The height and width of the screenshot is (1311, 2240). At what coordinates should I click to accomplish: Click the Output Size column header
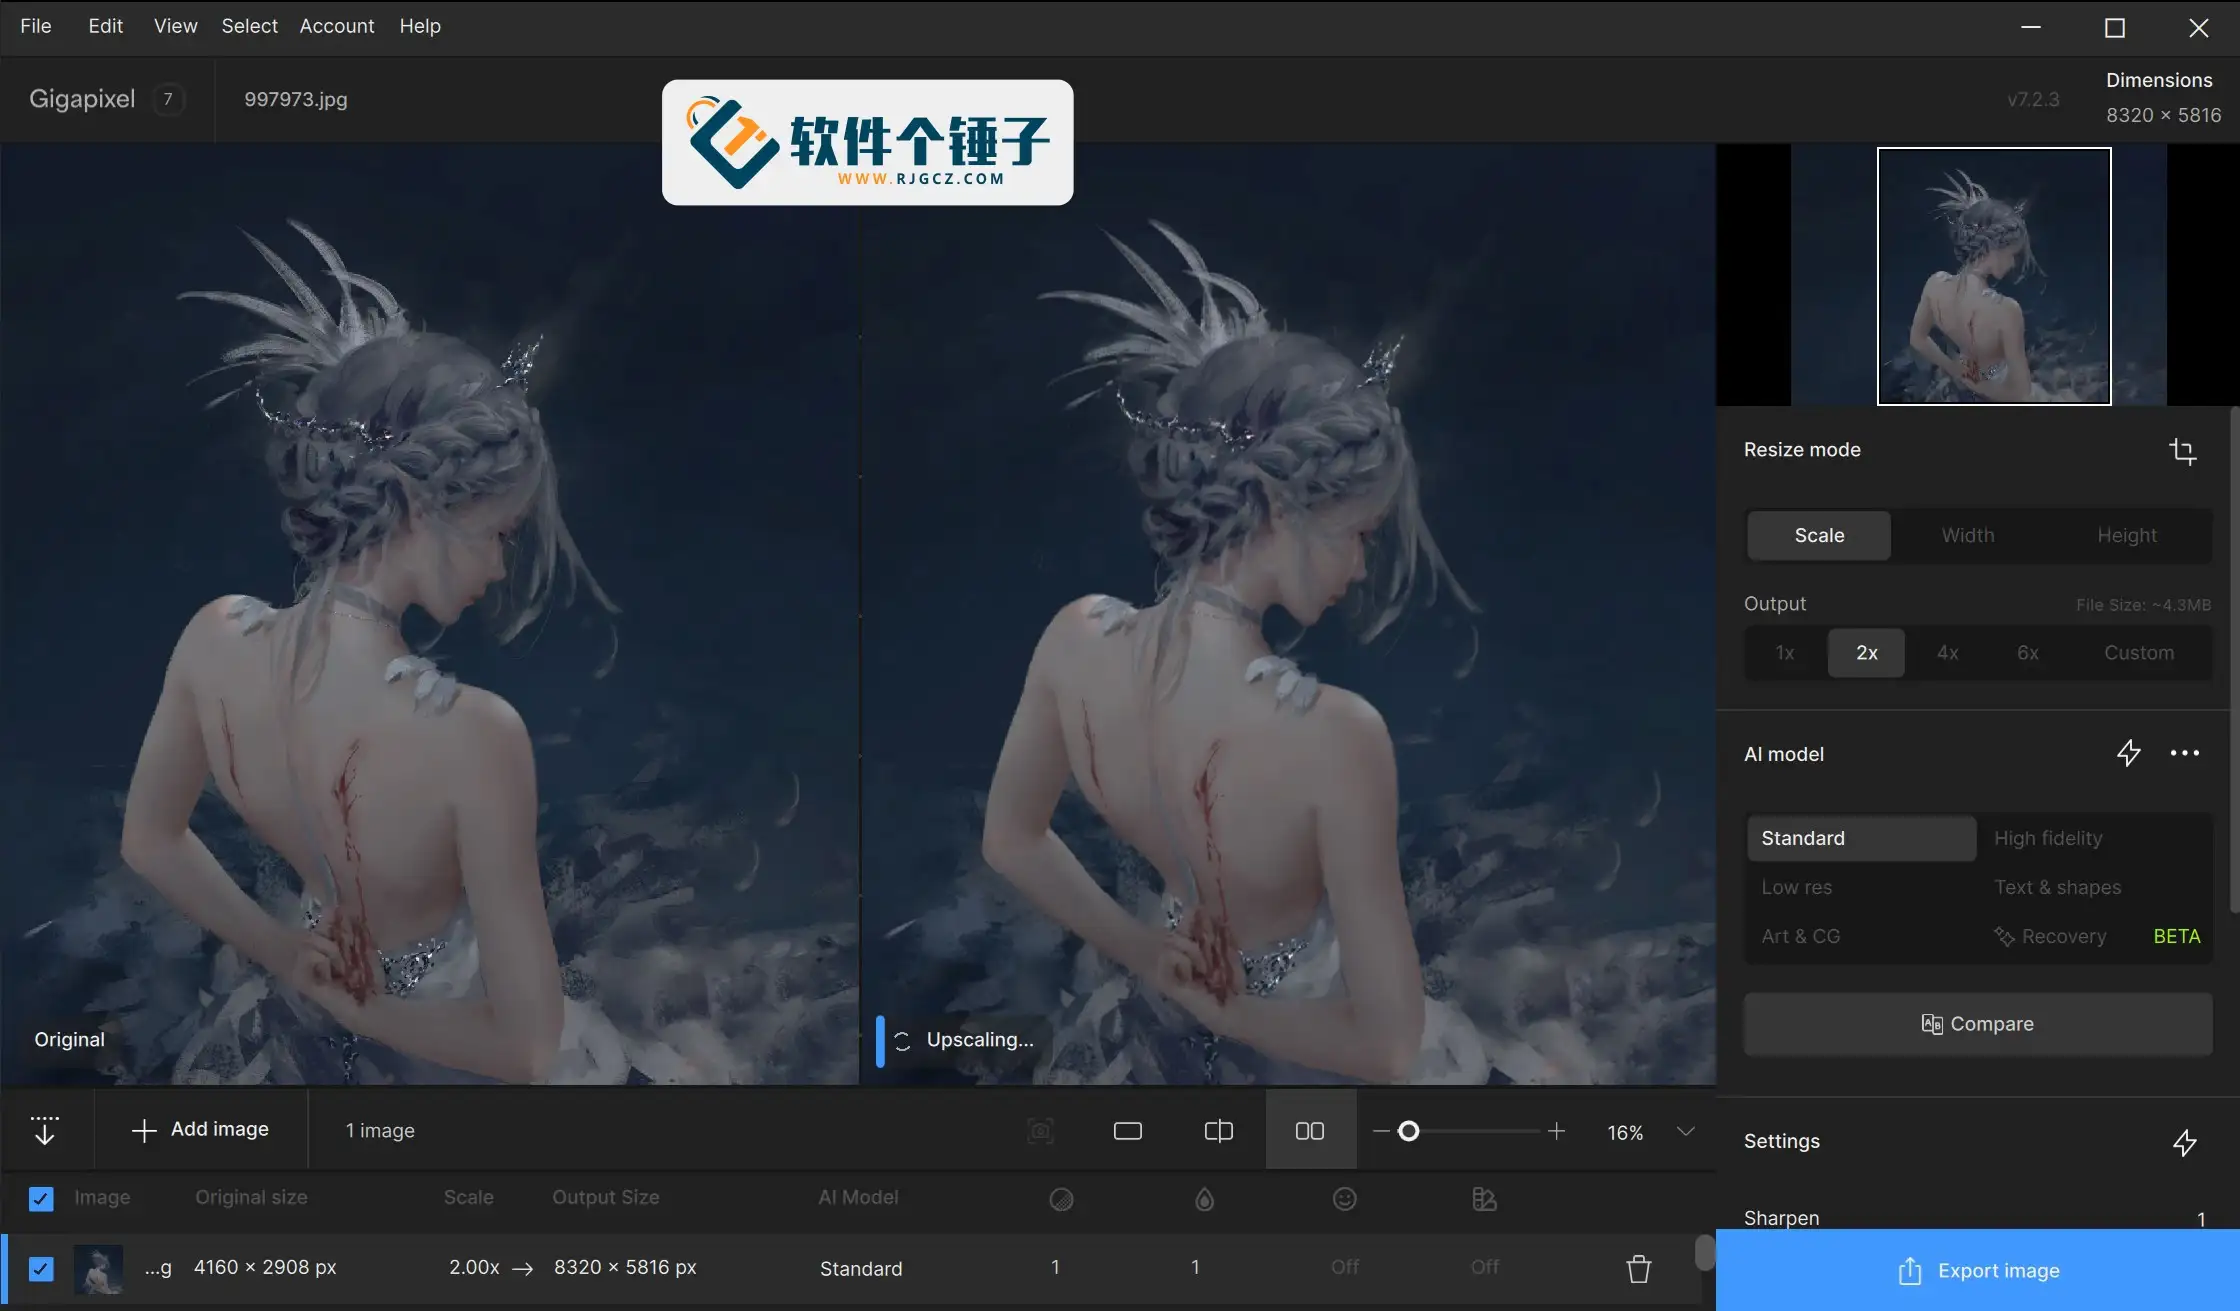tap(606, 1198)
